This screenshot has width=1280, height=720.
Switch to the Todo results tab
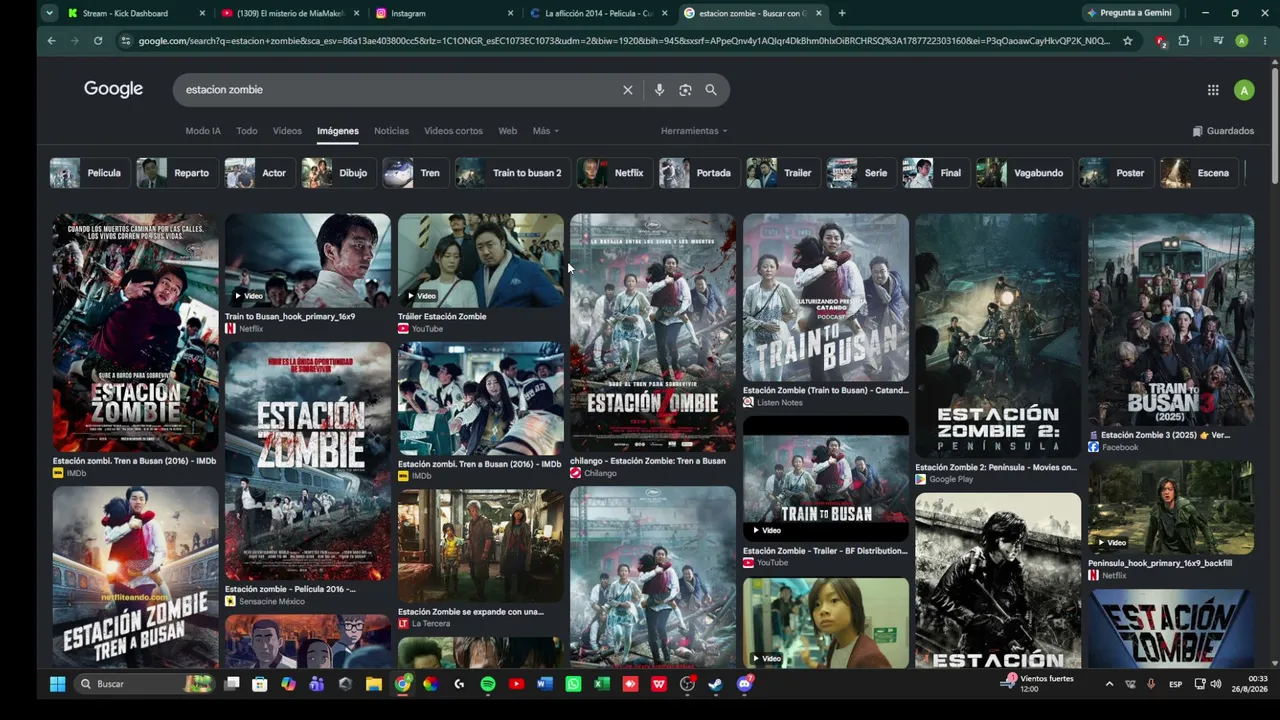(x=247, y=131)
